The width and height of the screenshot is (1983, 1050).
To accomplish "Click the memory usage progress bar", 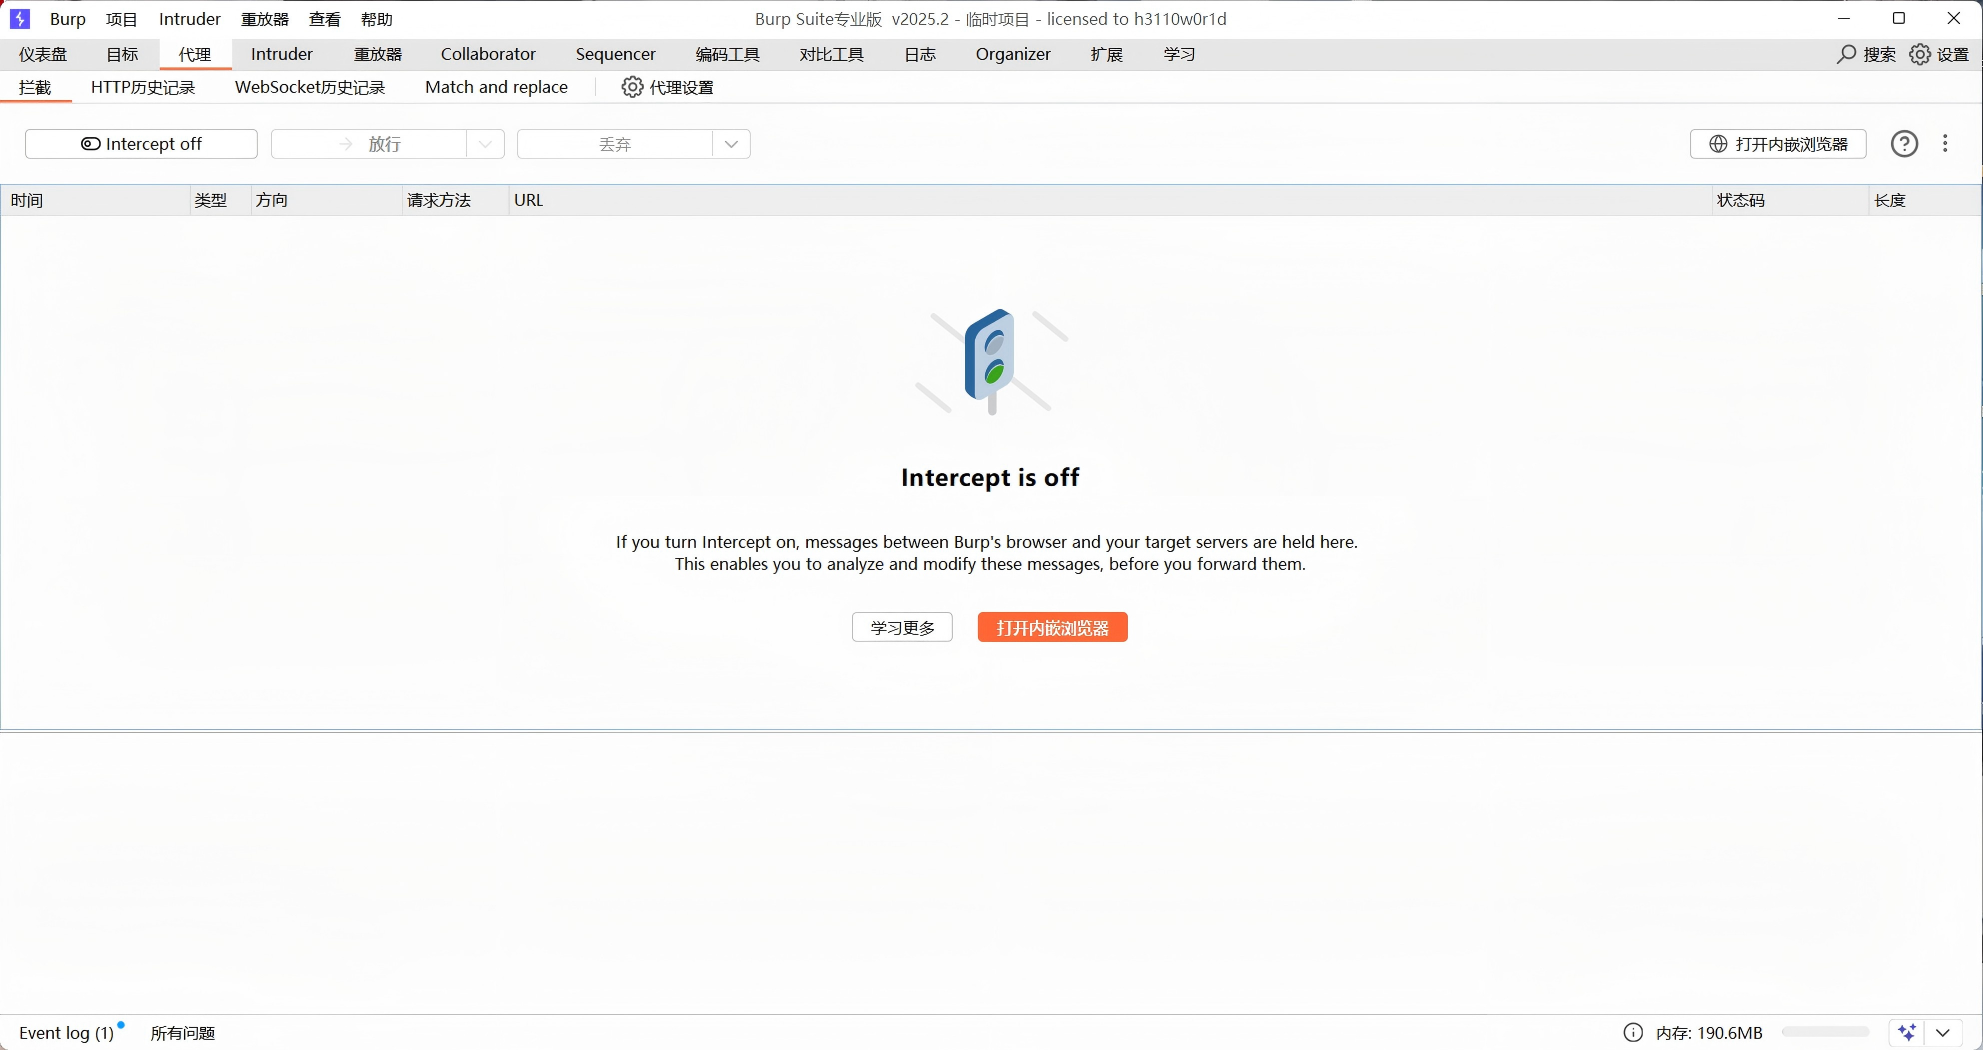I will tap(1825, 1032).
